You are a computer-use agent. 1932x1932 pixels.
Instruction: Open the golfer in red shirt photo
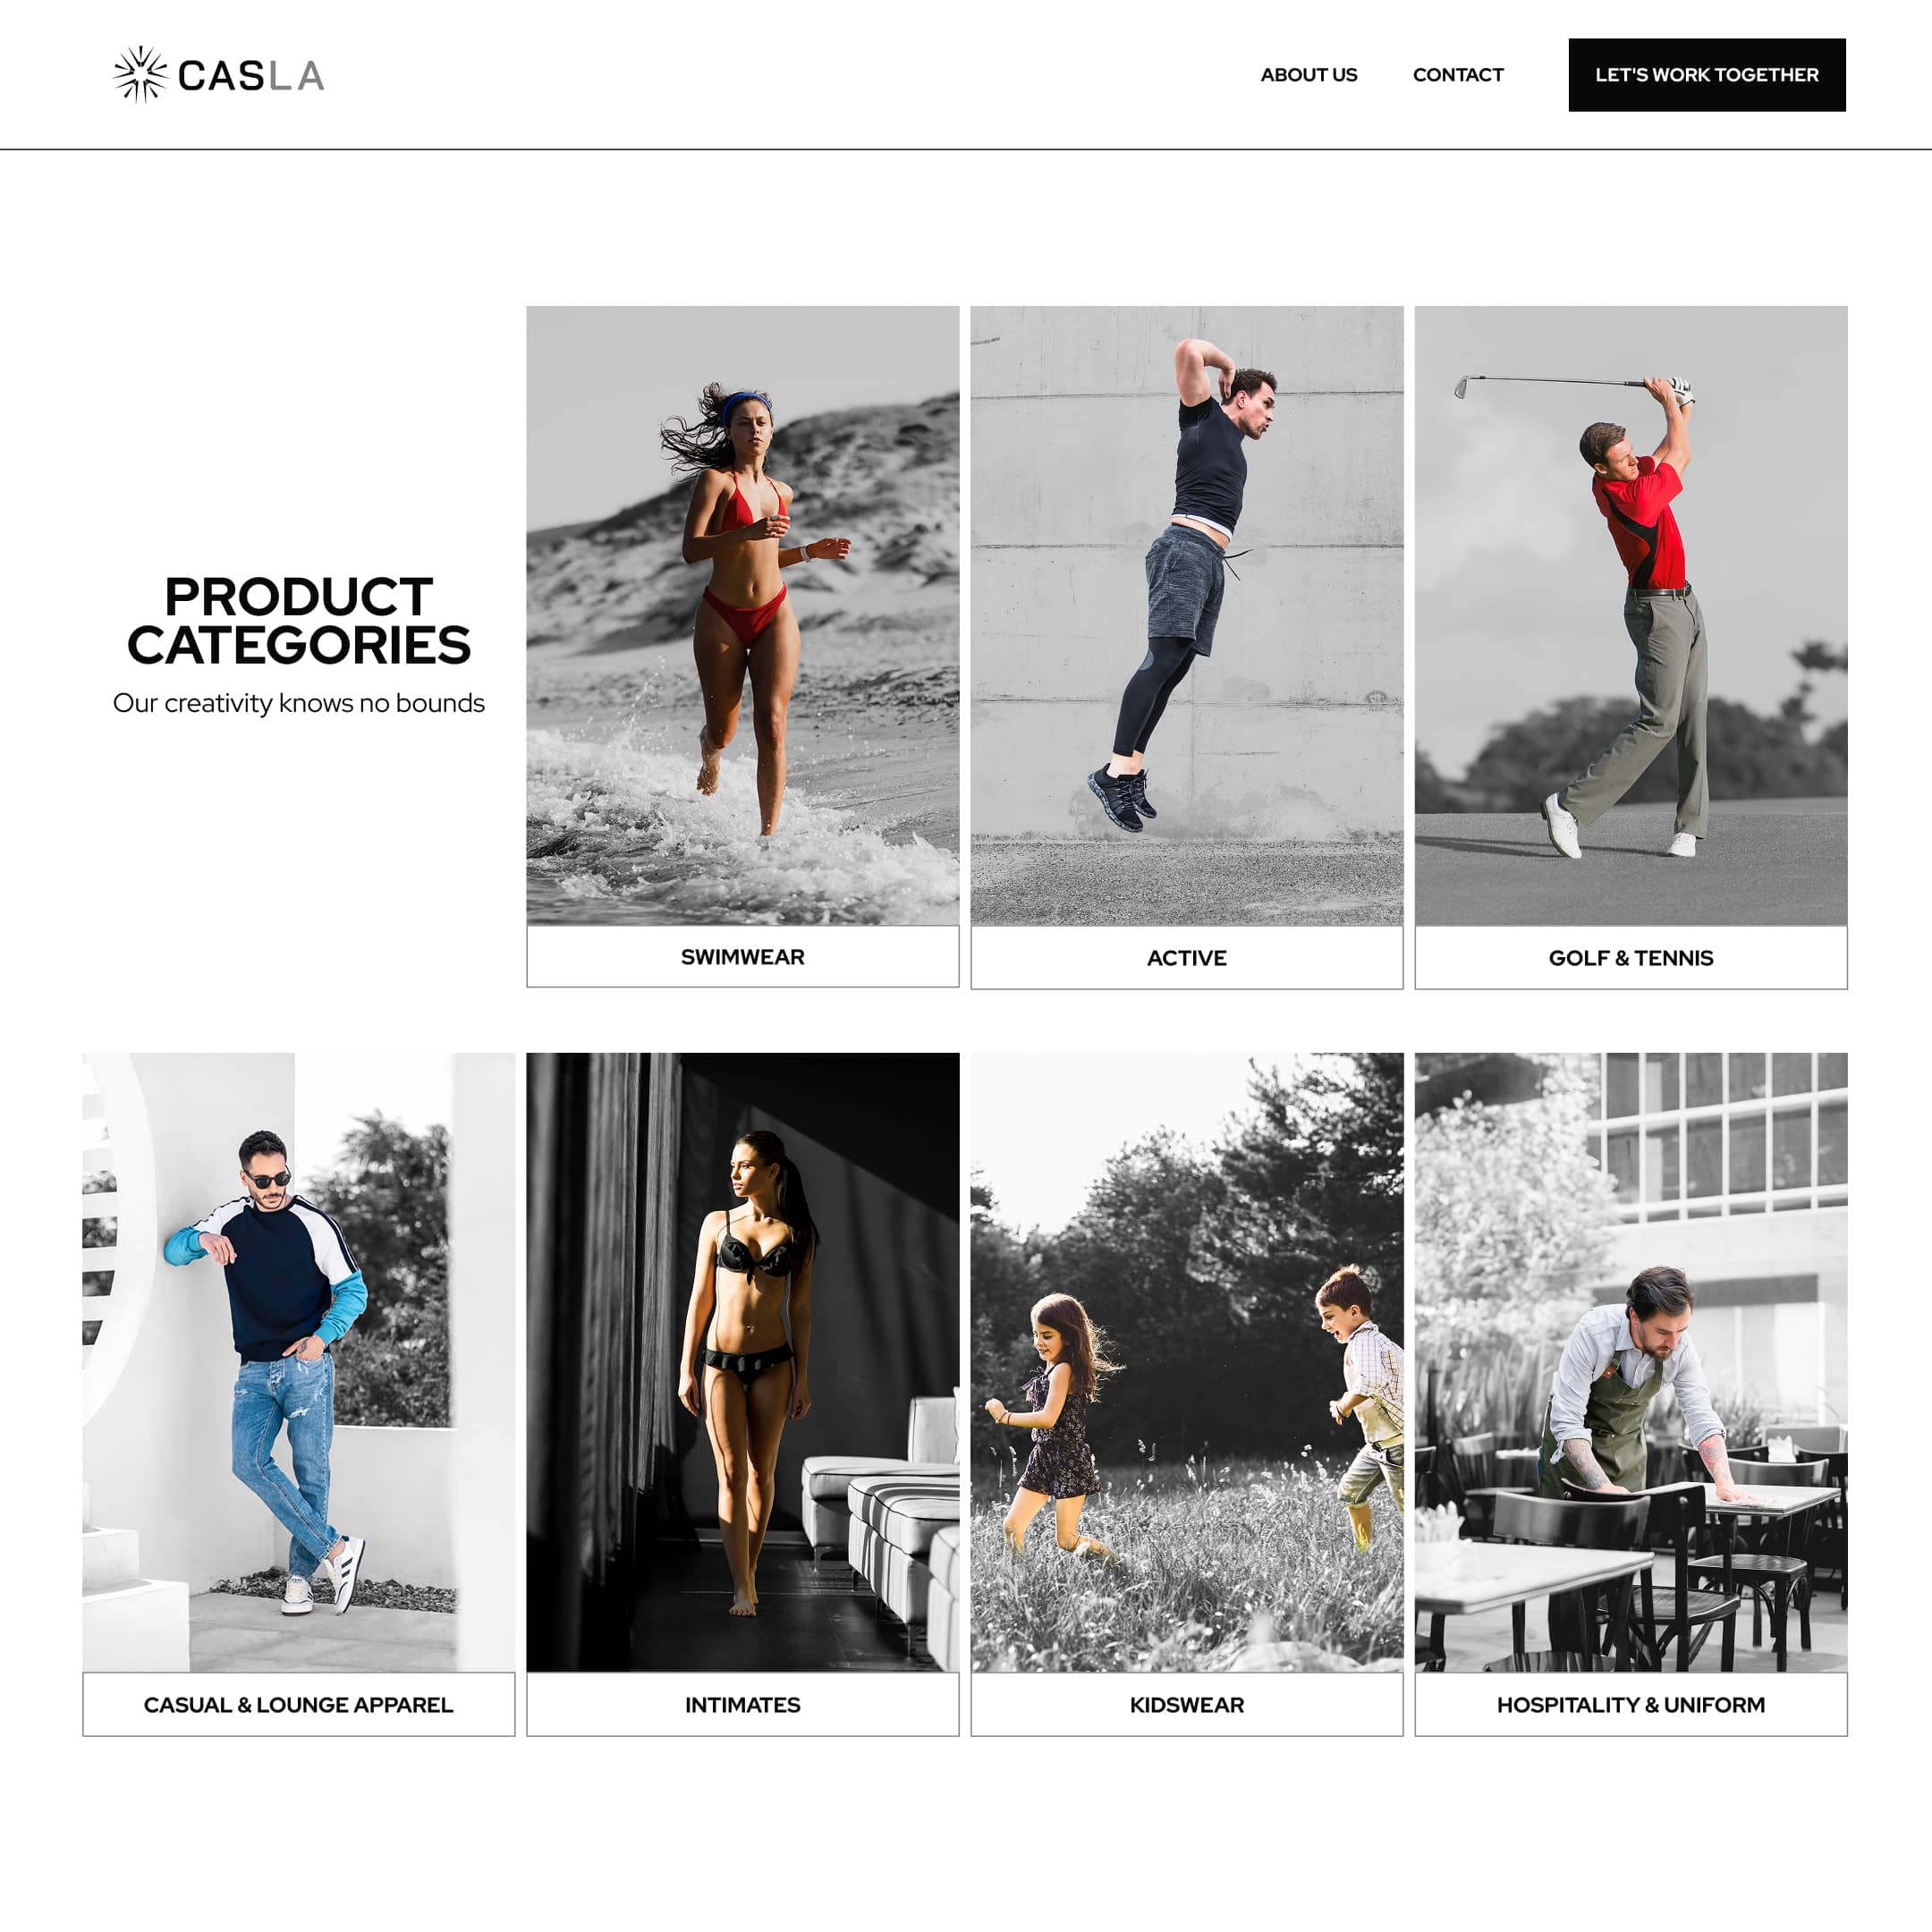[1631, 616]
